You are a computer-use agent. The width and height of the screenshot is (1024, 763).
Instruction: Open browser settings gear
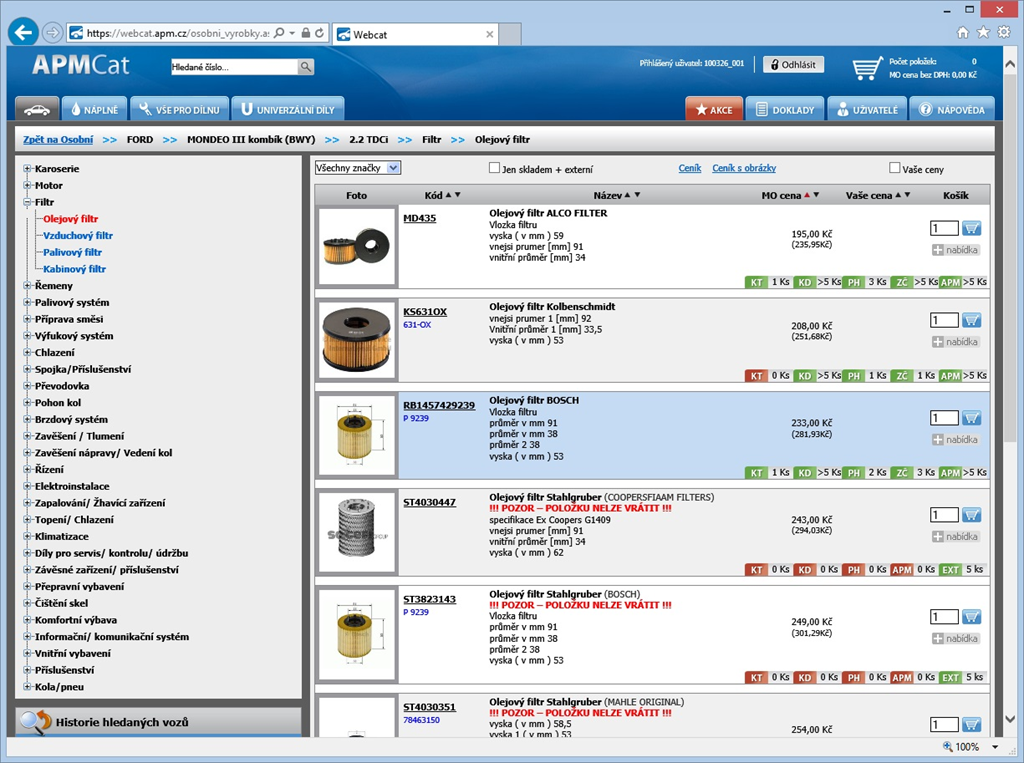pyautogui.click(x=1004, y=32)
